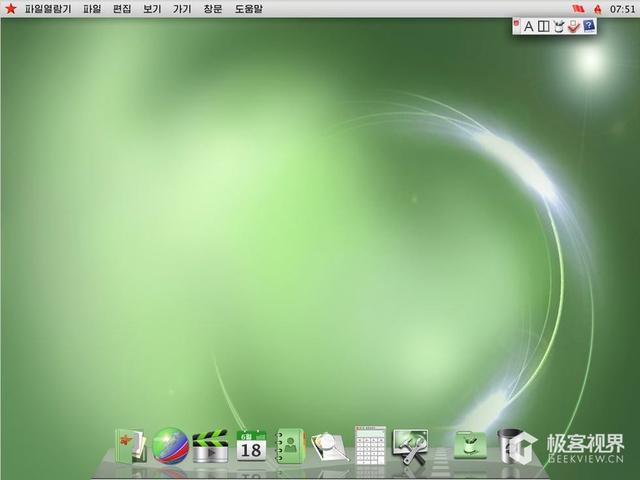Toggle the letter A input mode

point(528,26)
